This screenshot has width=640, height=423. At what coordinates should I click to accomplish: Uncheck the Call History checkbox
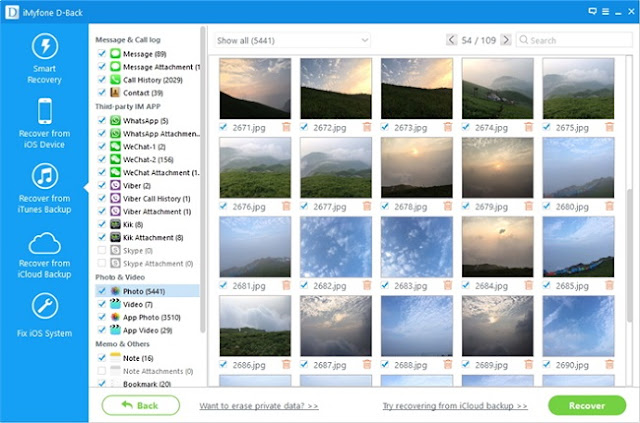point(102,80)
